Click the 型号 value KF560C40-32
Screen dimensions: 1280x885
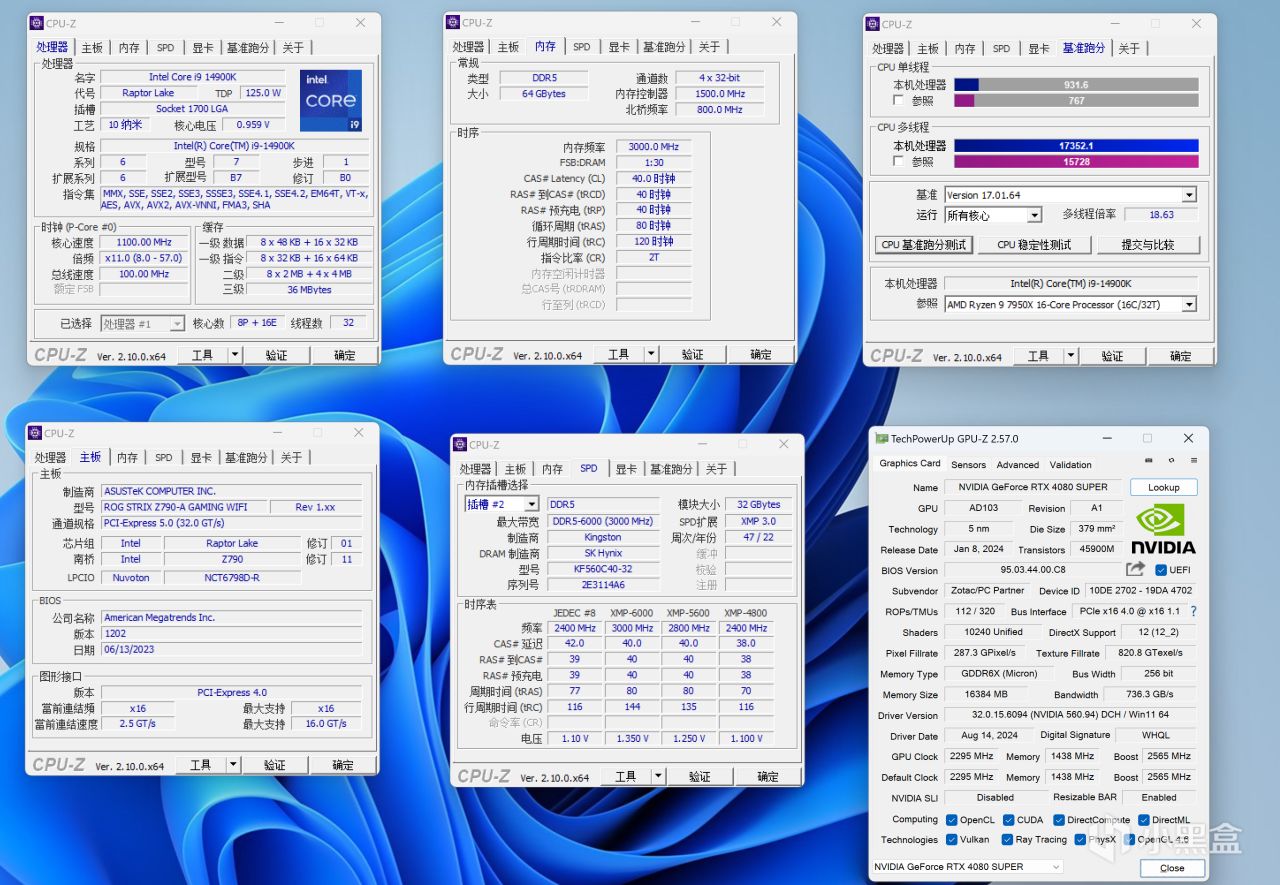tap(602, 569)
